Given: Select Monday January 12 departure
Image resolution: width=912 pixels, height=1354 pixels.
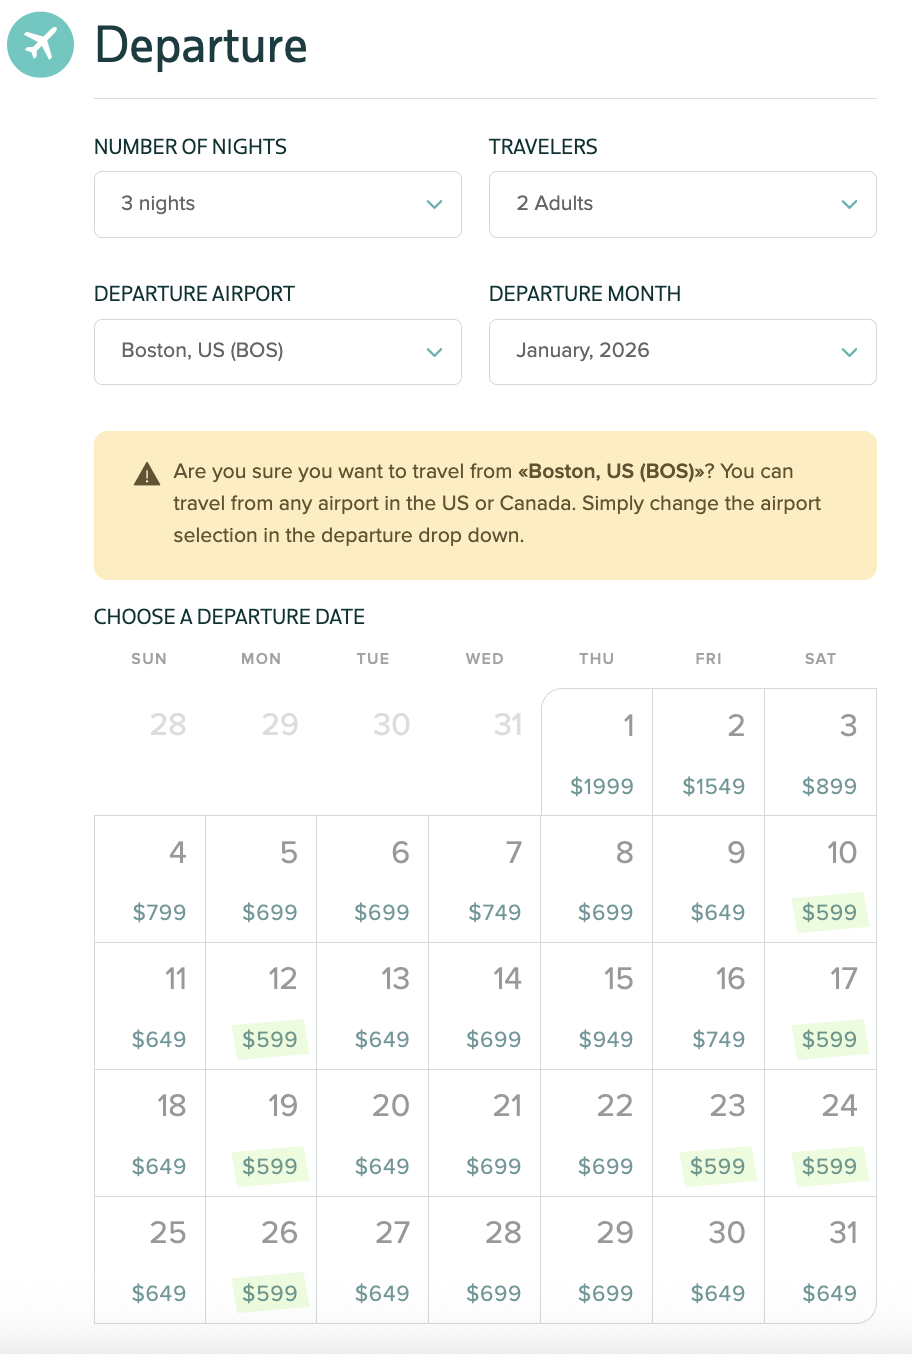Looking at the screenshot, I should 262,1006.
